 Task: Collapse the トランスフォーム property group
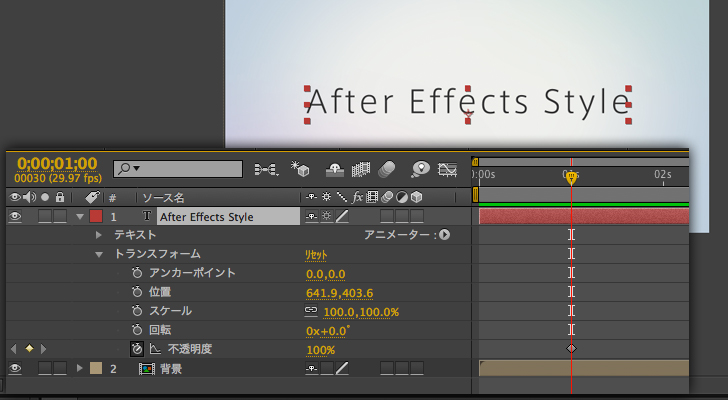tap(98, 254)
